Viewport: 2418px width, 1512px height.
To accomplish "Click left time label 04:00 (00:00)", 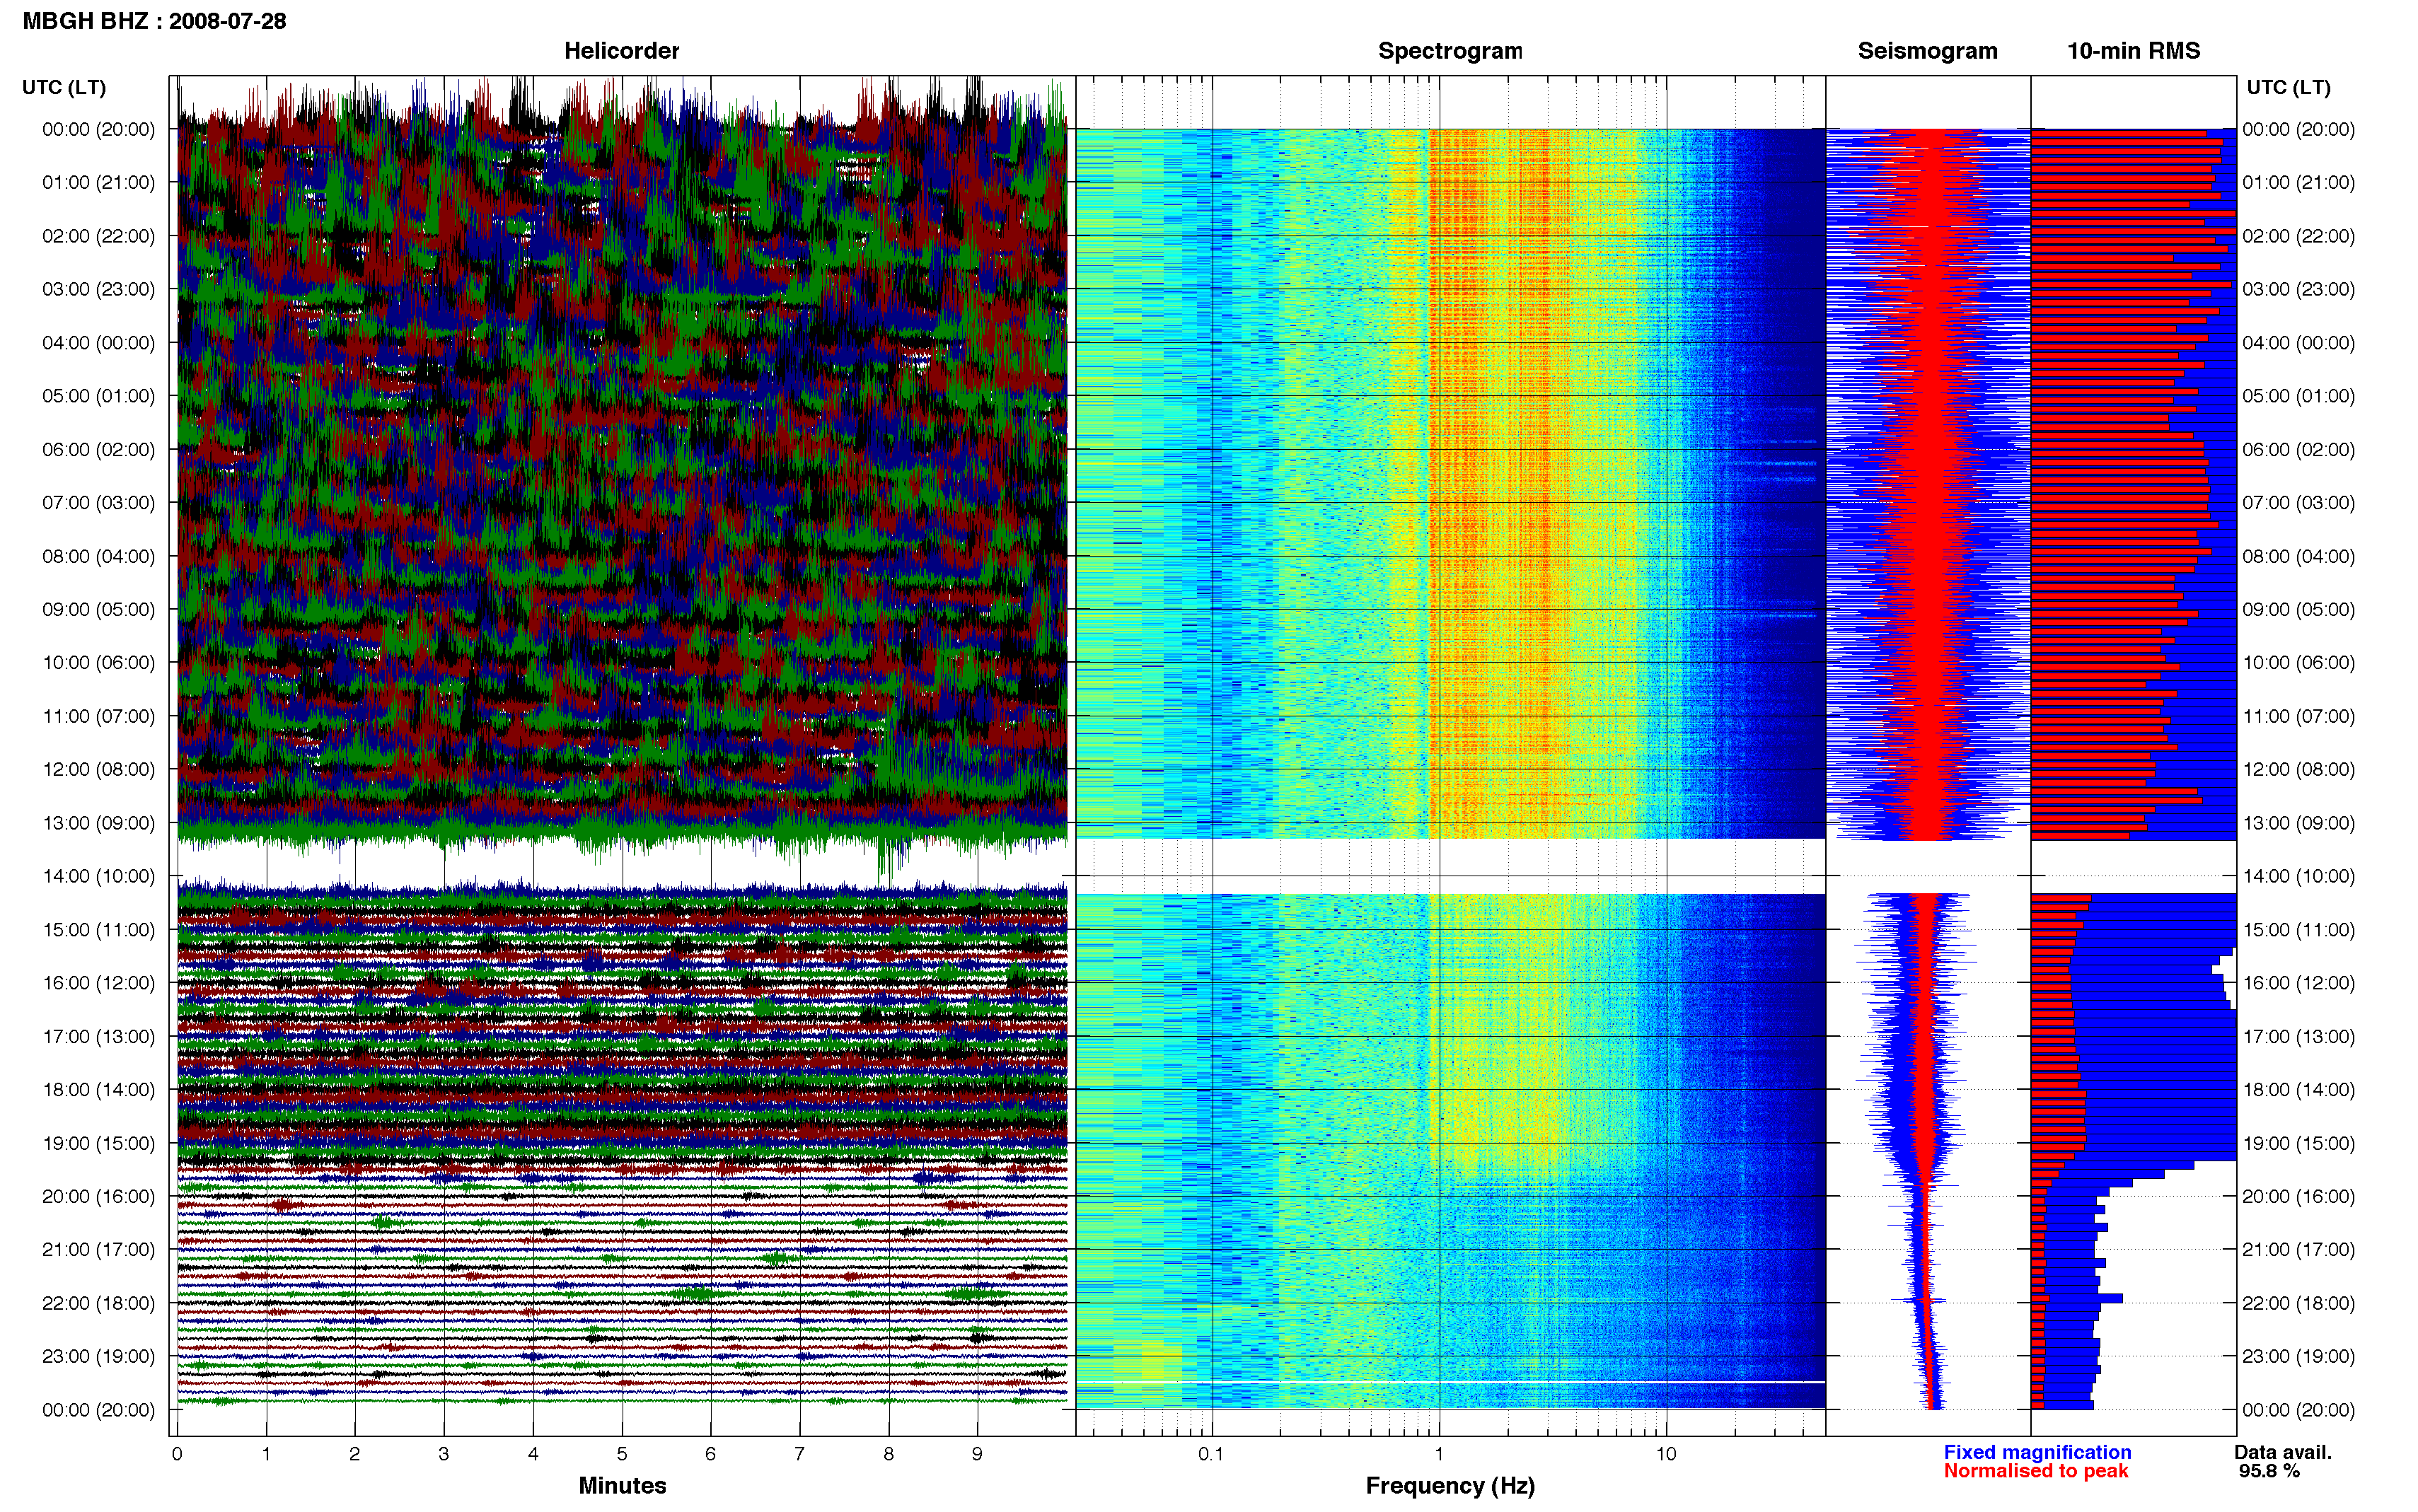I will [x=99, y=343].
